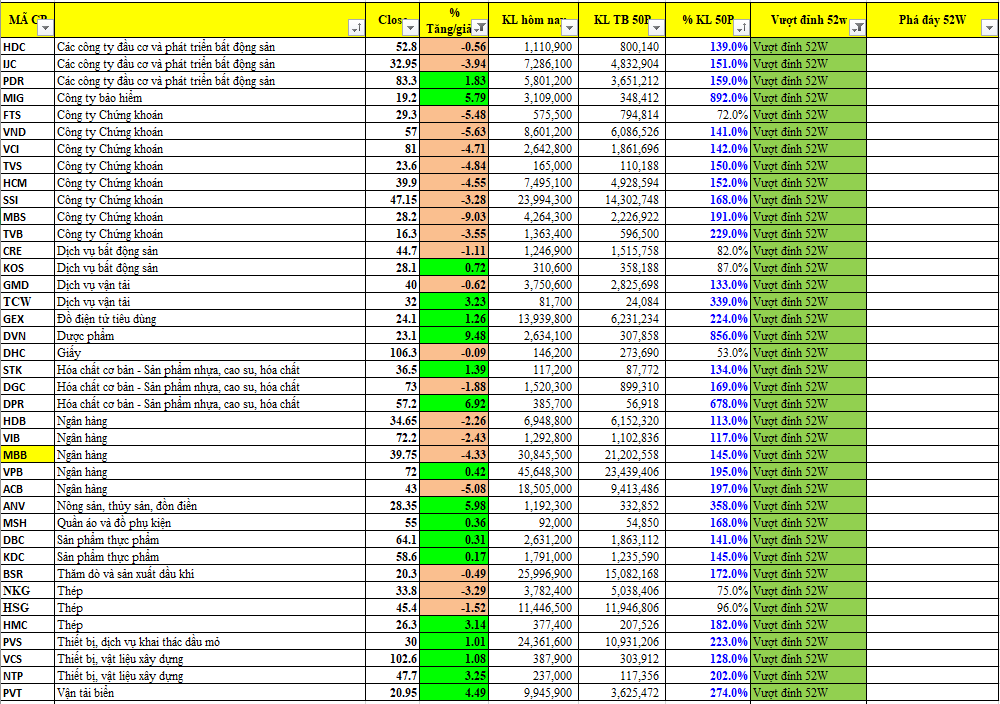Click the green 9.48 change cell for DVN
This screenshot has height=704, width=1000.
pyautogui.click(x=454, y=336)
